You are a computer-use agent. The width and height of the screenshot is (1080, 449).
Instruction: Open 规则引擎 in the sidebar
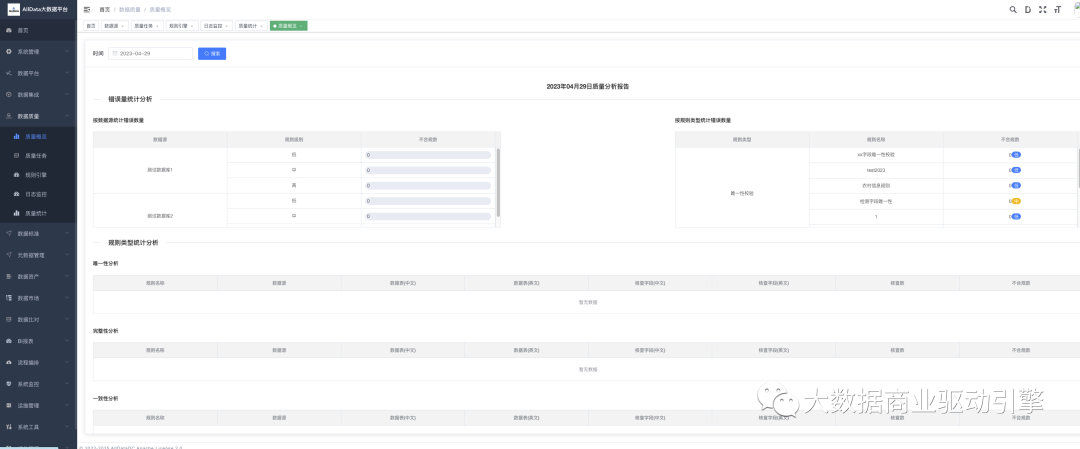36,174
